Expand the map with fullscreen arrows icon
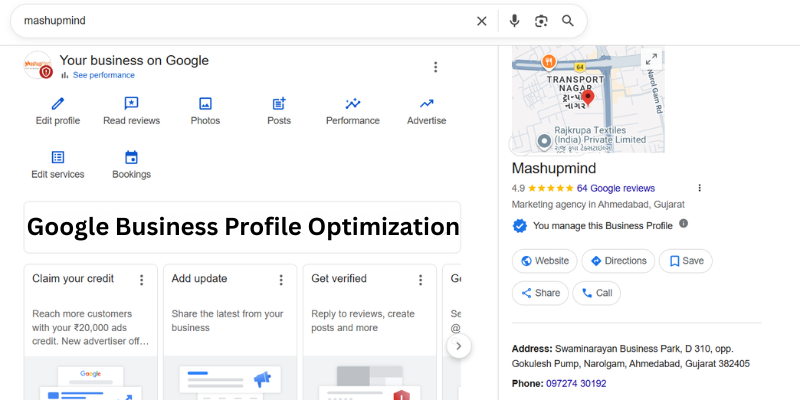The image size is (800, 400). 652,59
